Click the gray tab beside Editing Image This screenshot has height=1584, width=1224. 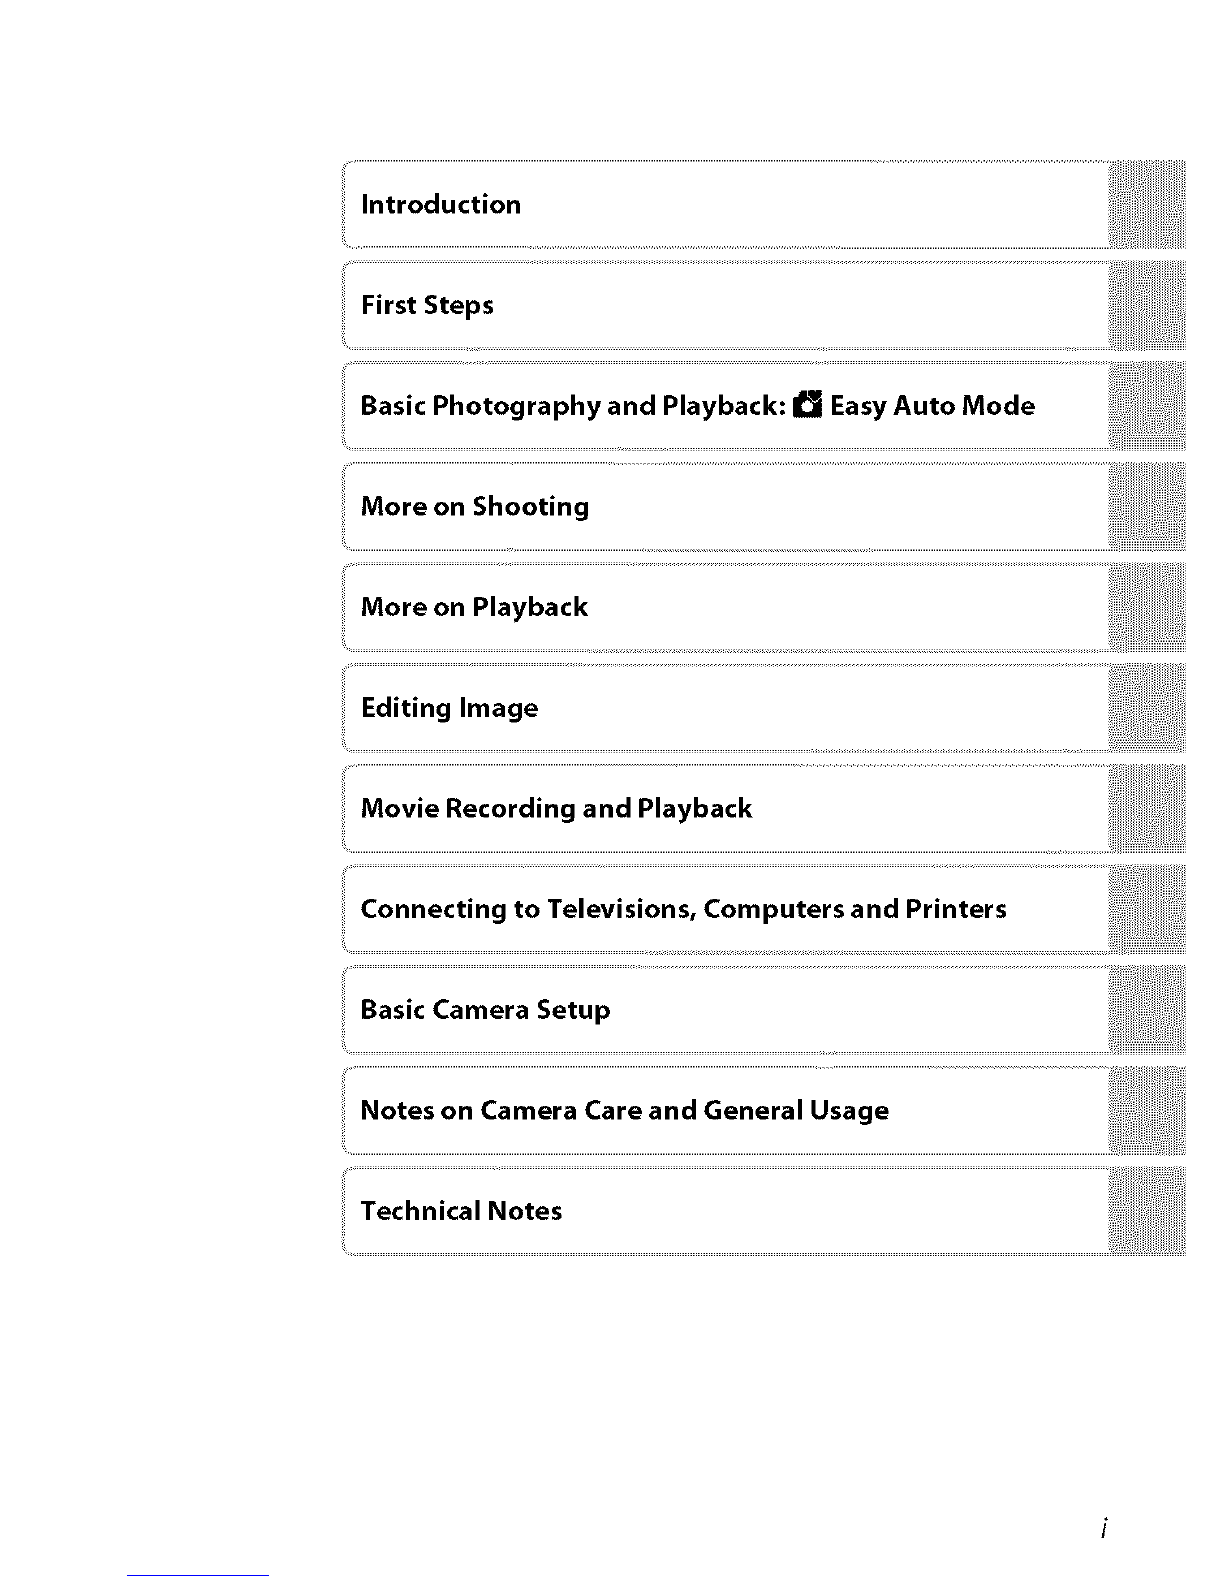(x=1147, y=708)
